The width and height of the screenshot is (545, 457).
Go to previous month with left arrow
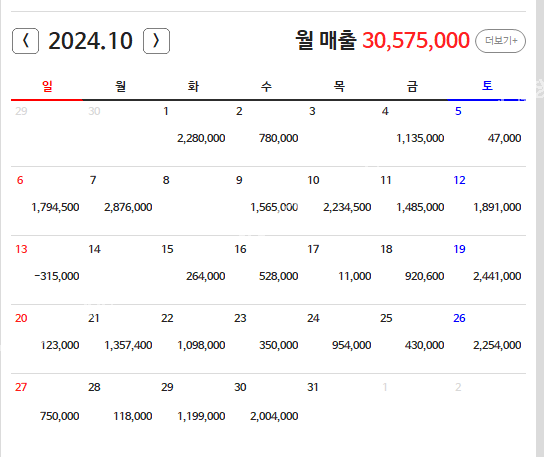[25, 41]
